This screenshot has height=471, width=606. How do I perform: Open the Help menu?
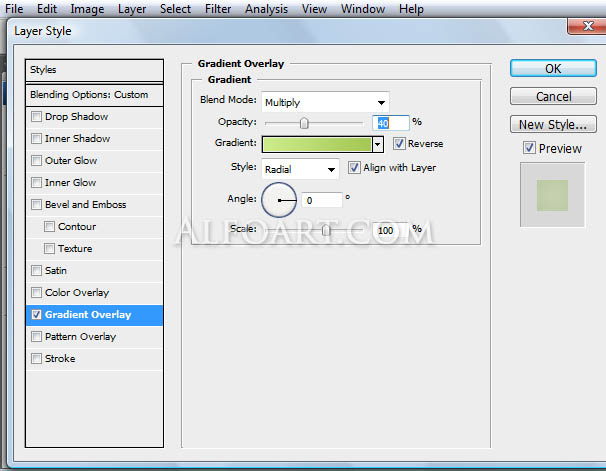click(411, 9)
